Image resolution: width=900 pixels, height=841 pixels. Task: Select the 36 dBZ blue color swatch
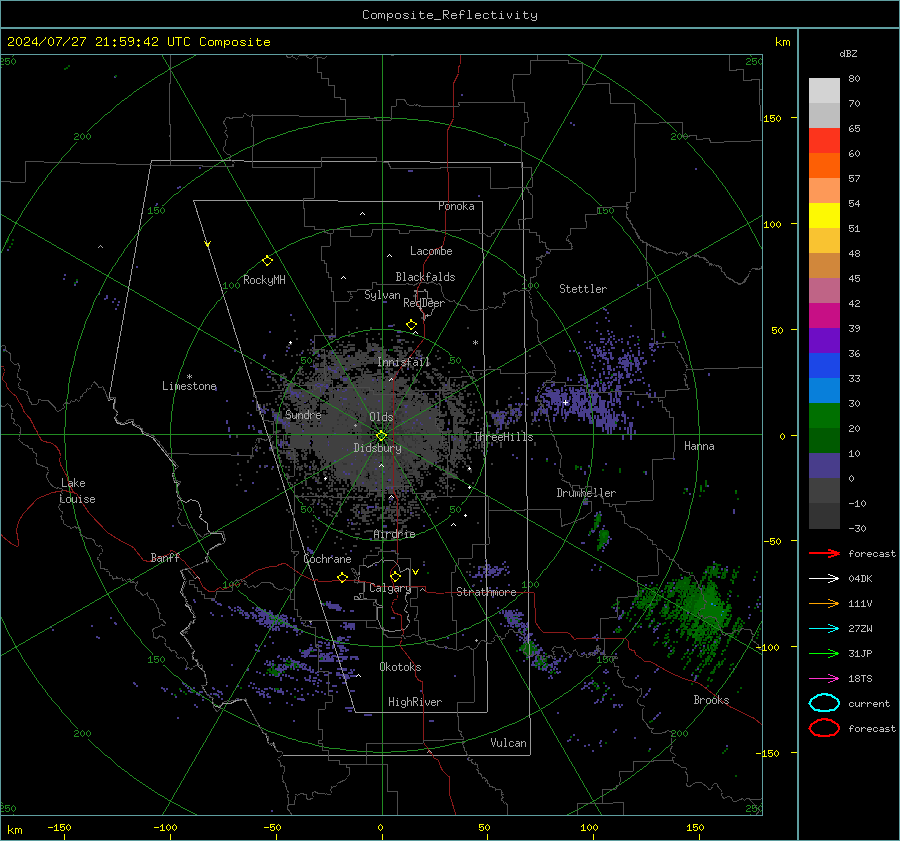[x=824, y=366]
